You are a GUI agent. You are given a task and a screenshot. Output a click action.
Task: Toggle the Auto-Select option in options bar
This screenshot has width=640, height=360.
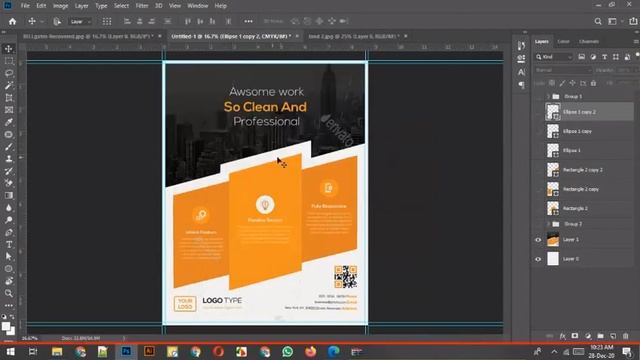57,21
